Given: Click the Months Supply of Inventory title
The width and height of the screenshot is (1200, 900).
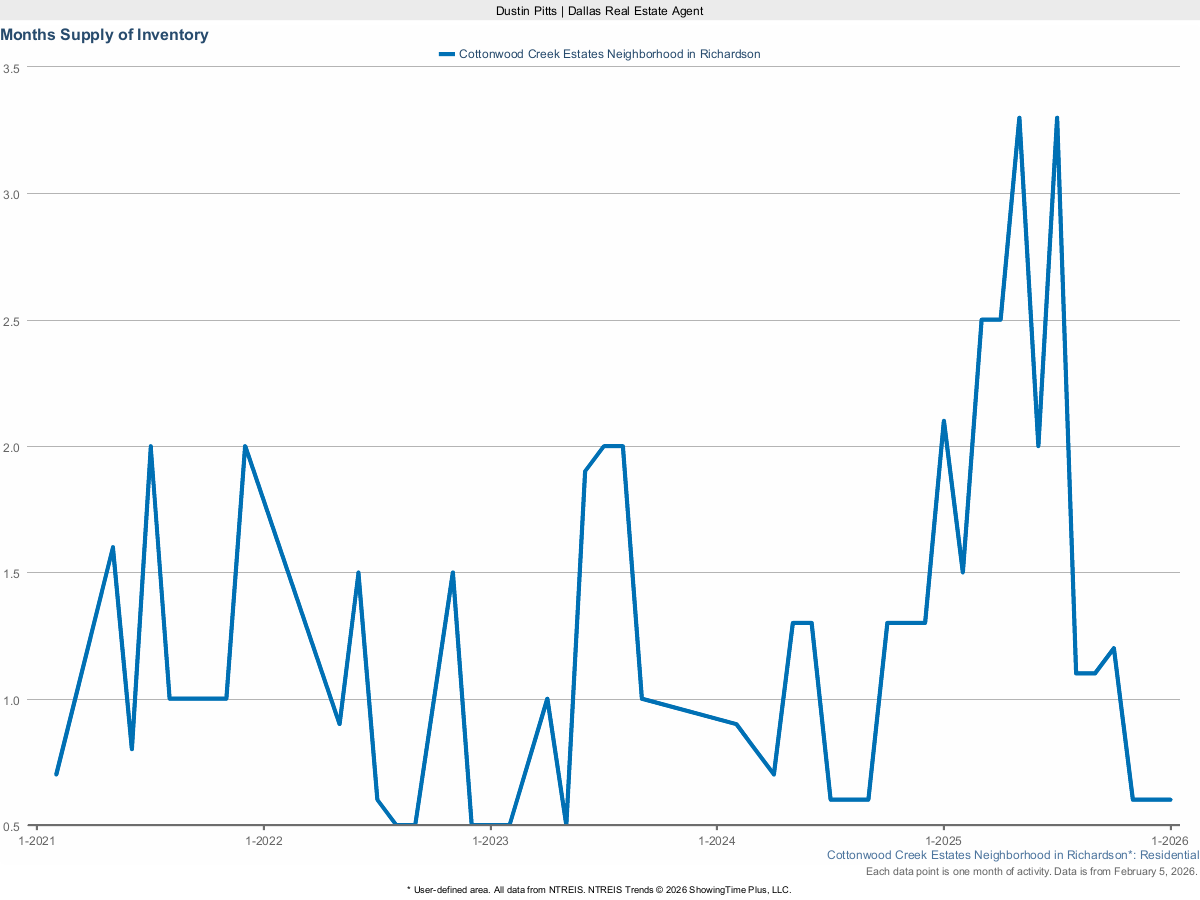Looking at the screenshot, I should pyautogui.click(x=105, y=34).
